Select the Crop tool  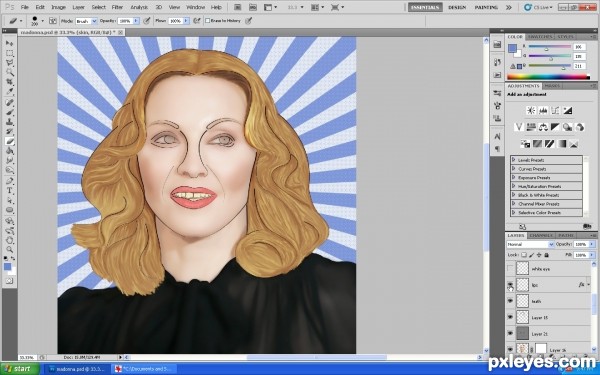coord(10,82)
